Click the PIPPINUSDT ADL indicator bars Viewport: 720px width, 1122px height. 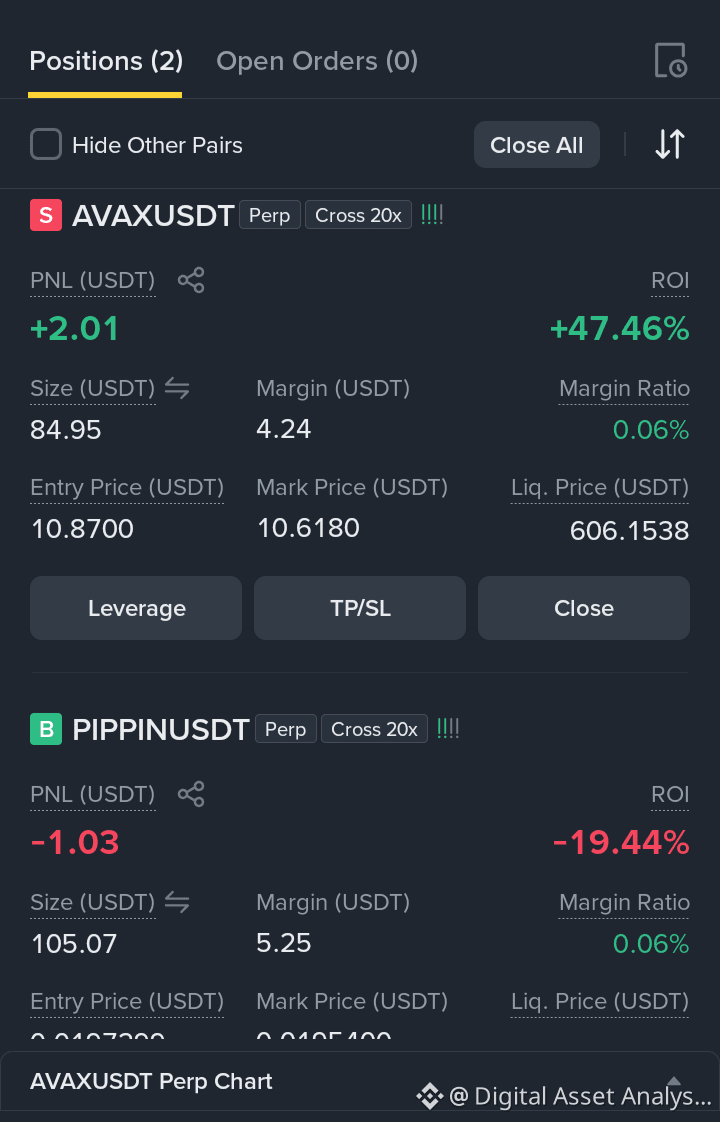448,728
